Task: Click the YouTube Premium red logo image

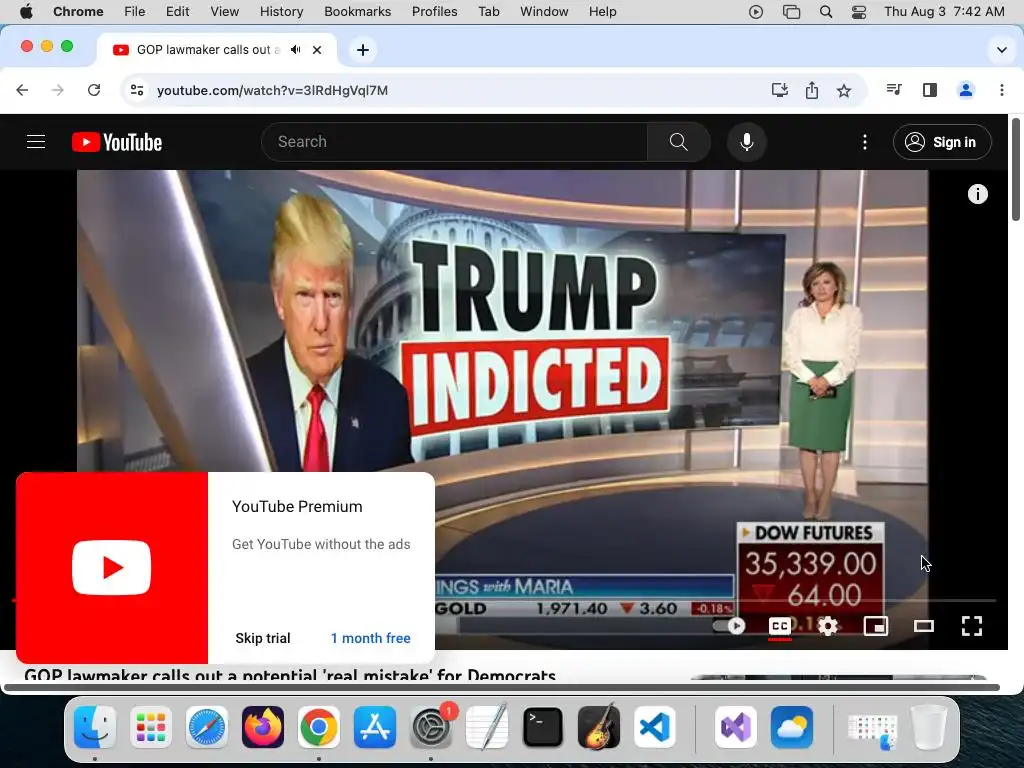Action: coord(112,568)
